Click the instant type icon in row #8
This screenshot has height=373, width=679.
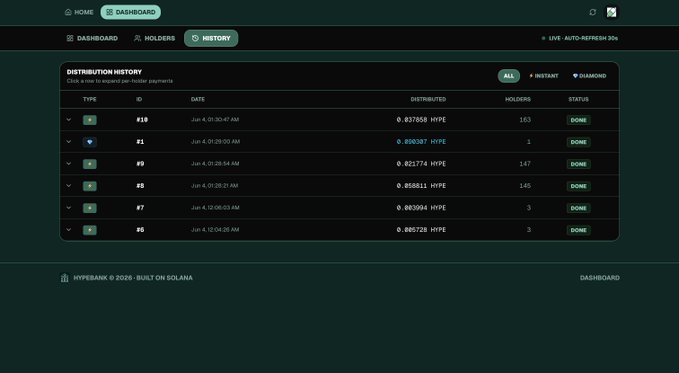click(x=90, y=186)
